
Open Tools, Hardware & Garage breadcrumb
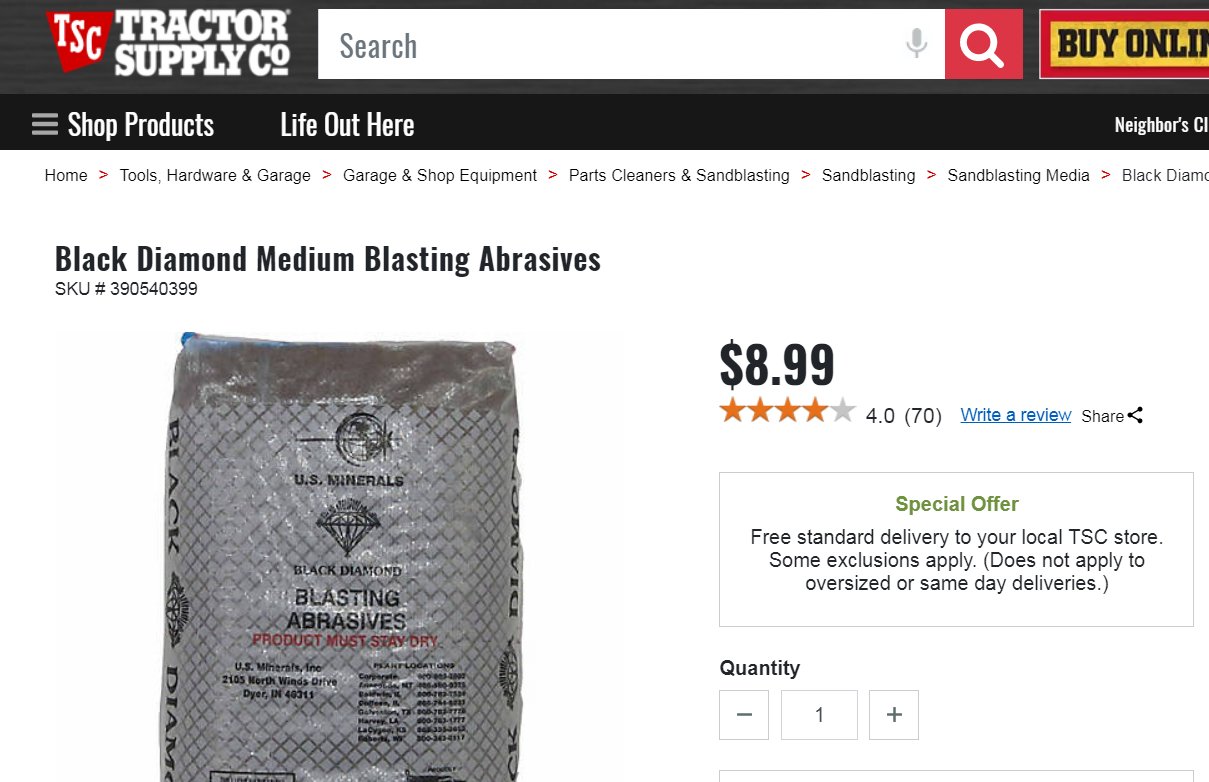[215, 175]
